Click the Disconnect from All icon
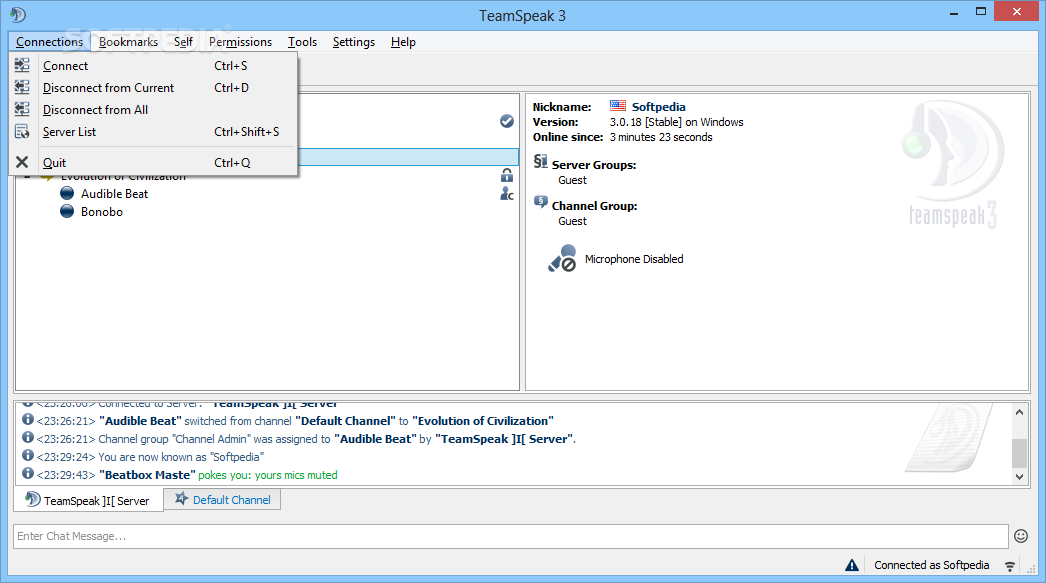 click(x=22, y=109)
